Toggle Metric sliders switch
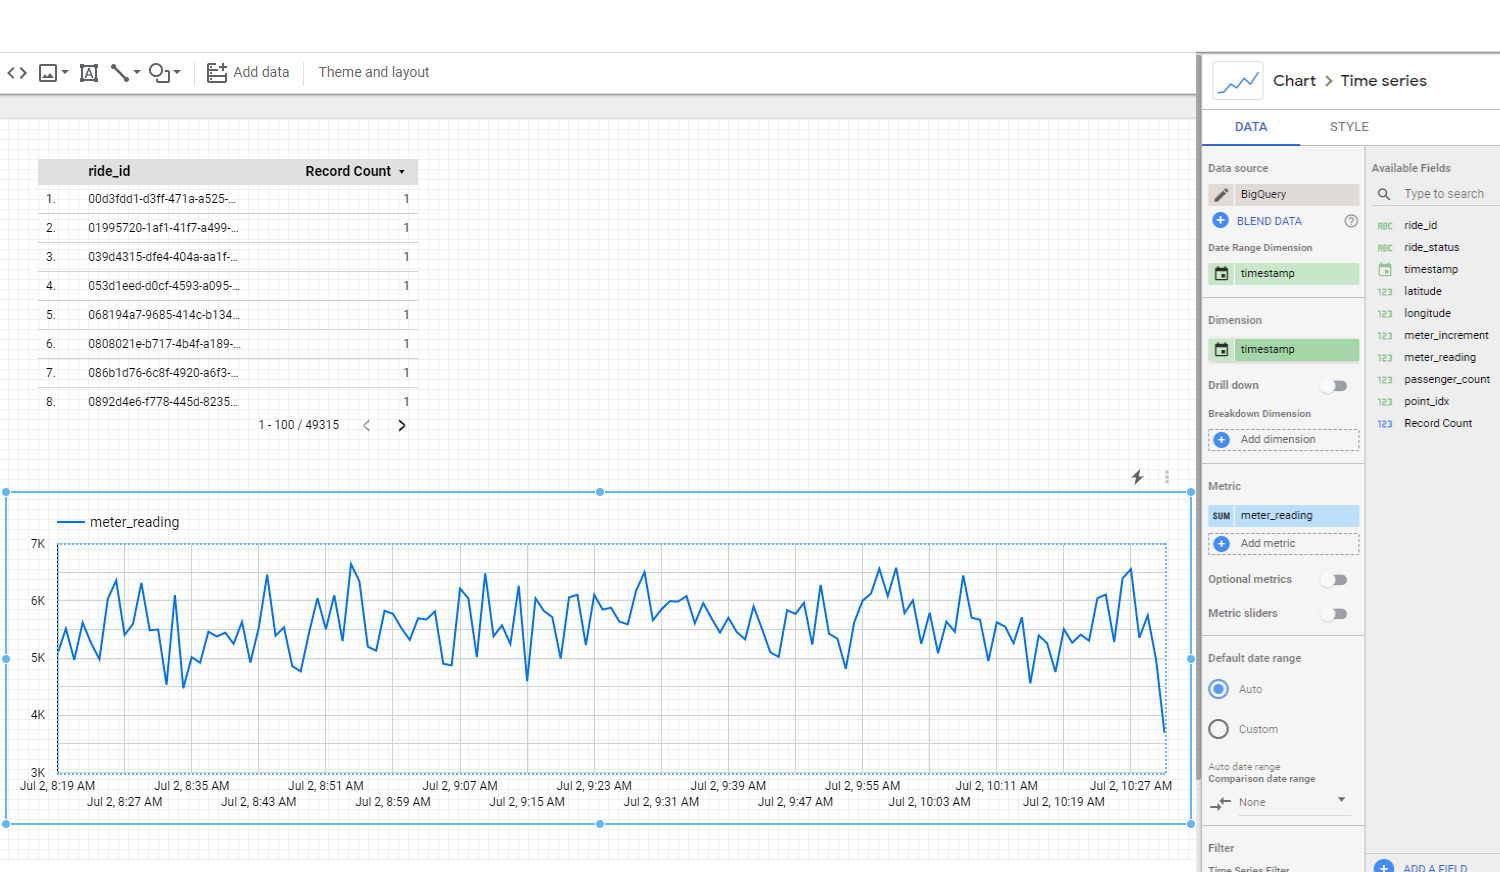Viewport: 1500px width, 872px height. 1334,614
